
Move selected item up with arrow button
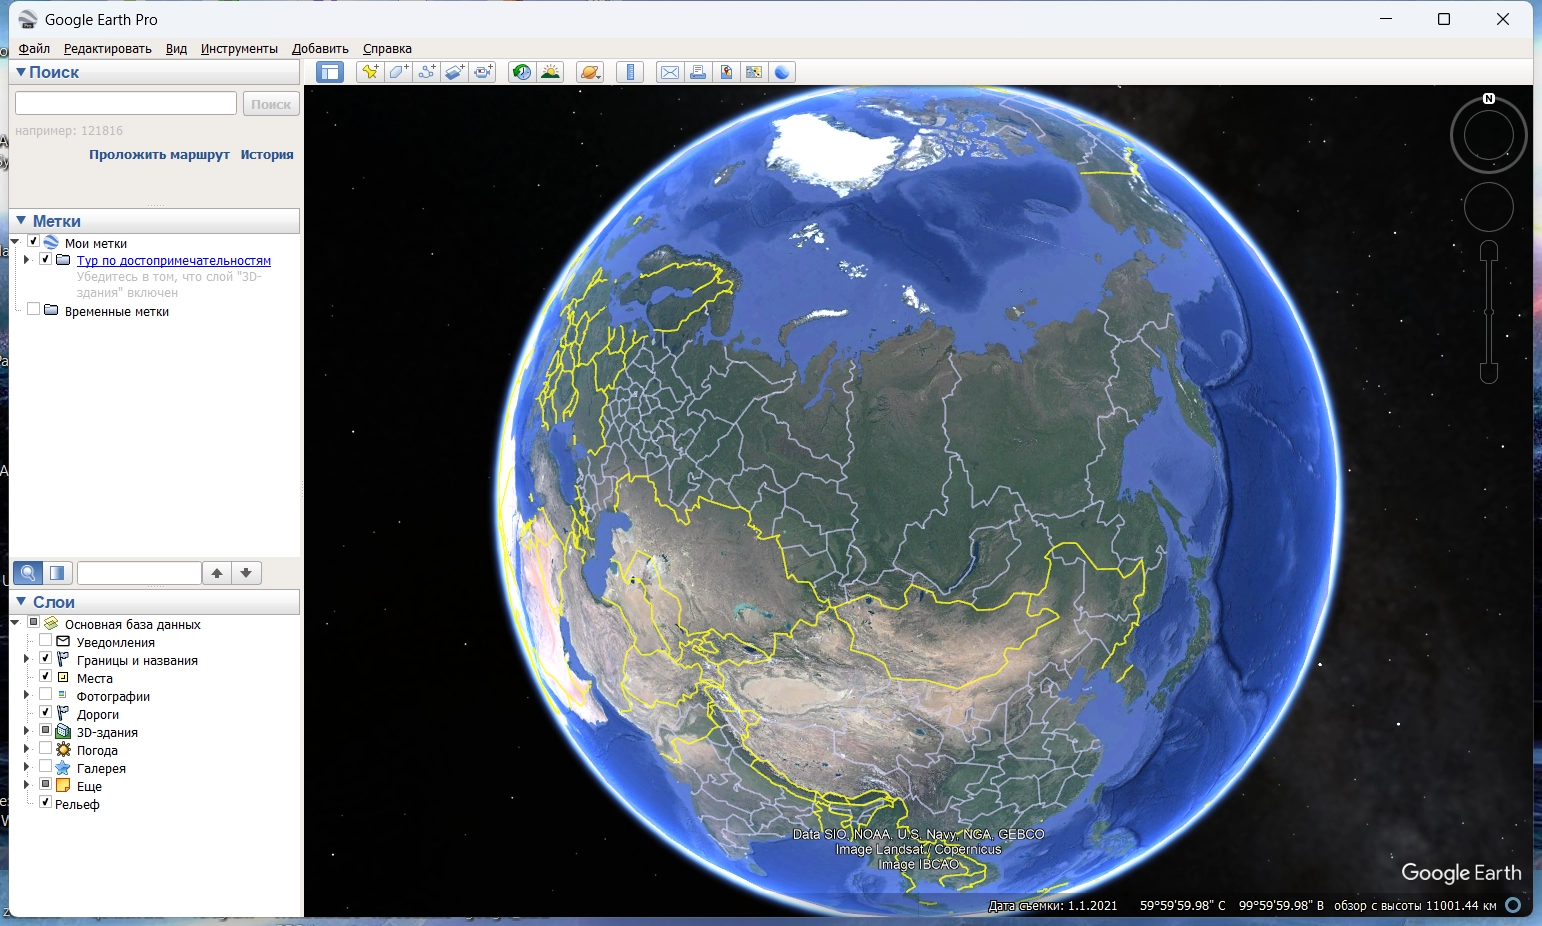pos(217,573)
